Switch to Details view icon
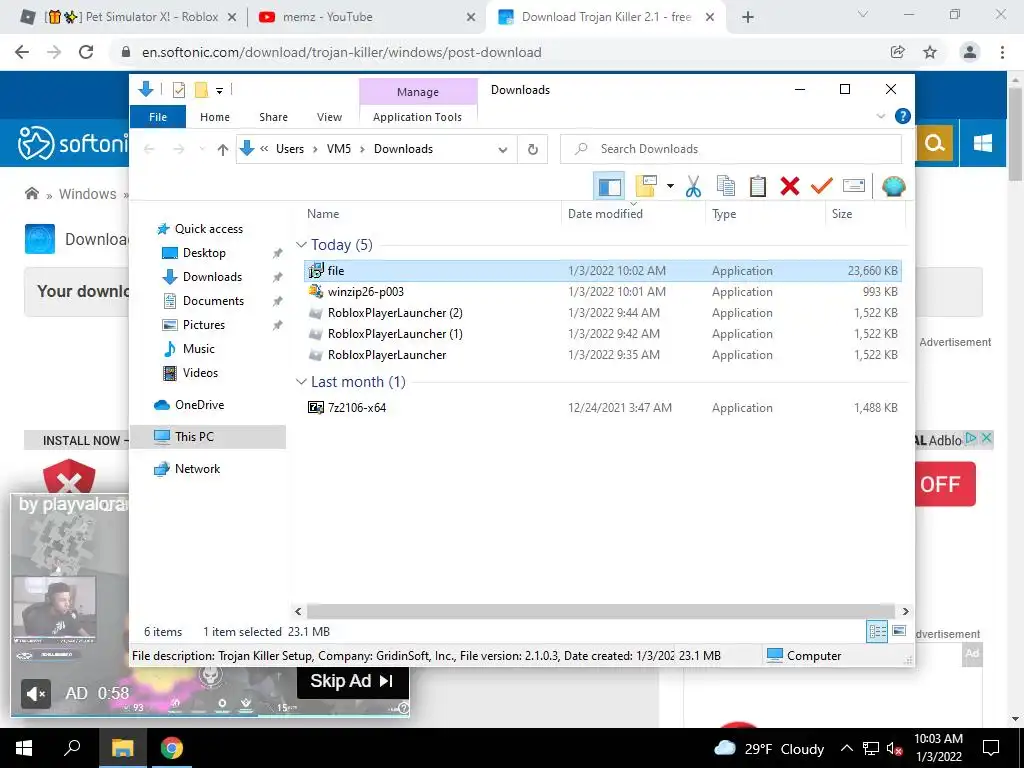Viewport: 1024px width, 768px height. 877,632
